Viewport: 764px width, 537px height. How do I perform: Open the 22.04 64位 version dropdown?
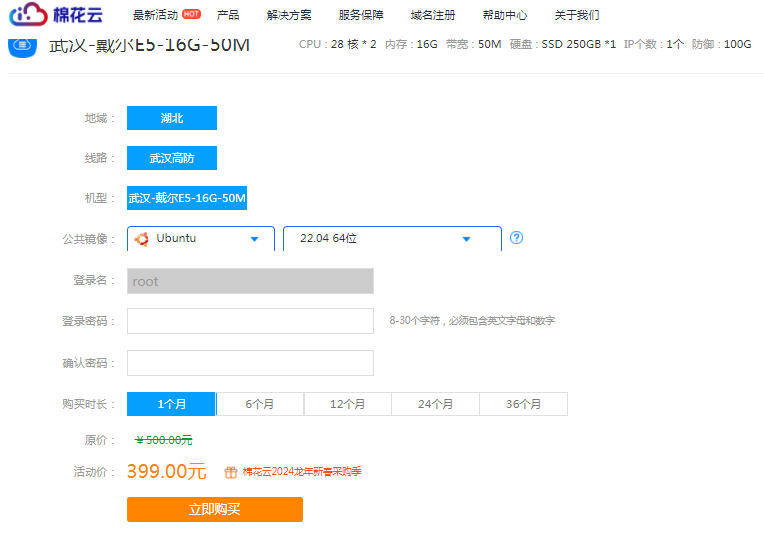(x=392, y=238)
